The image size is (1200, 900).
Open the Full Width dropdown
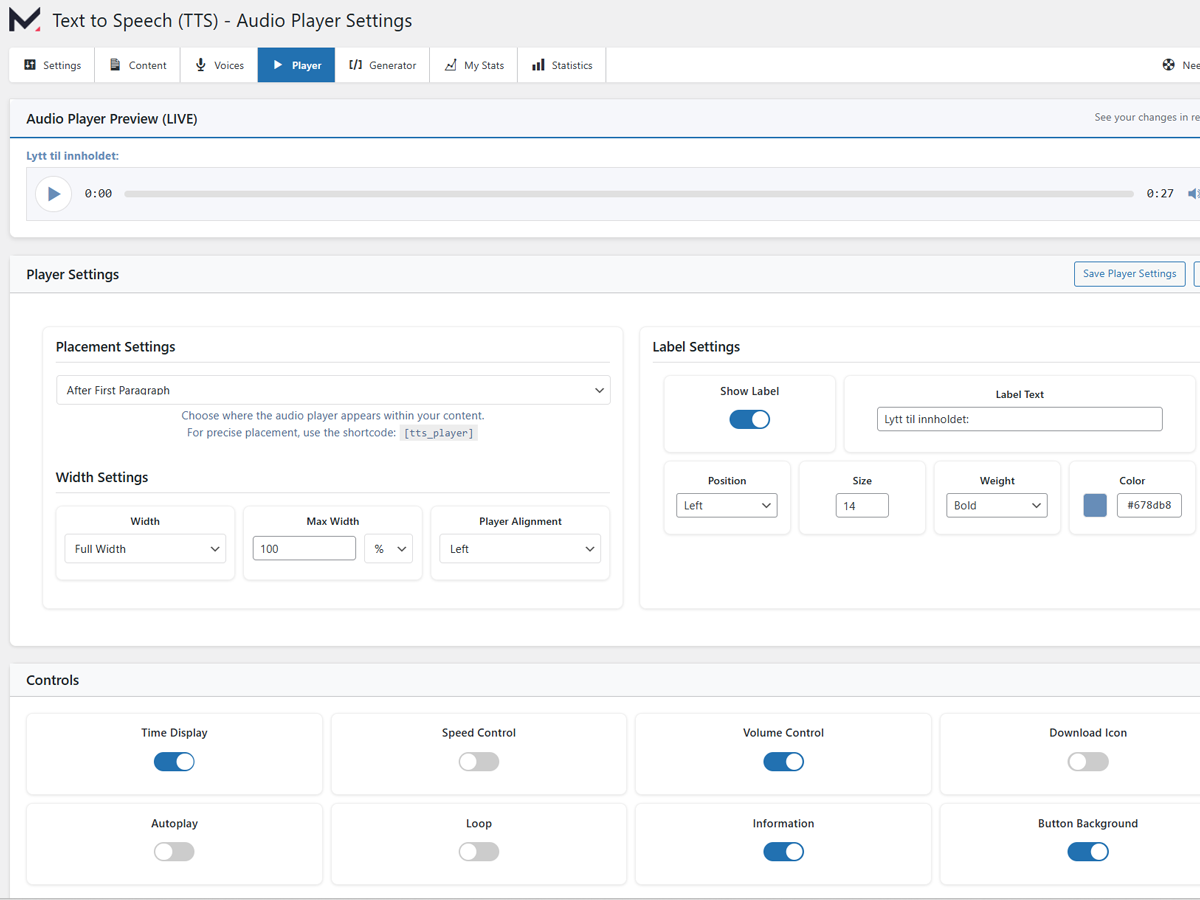point(145,549)
